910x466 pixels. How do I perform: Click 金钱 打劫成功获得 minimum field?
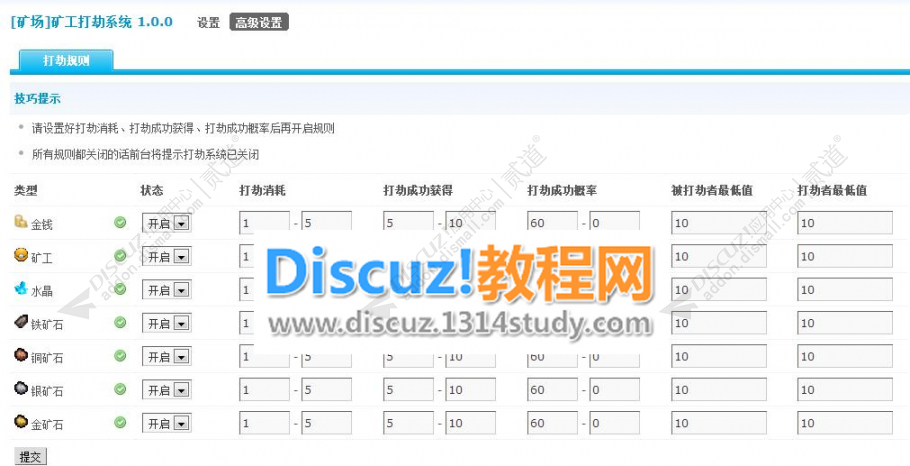pyautogui.click(x=408, y=223)
